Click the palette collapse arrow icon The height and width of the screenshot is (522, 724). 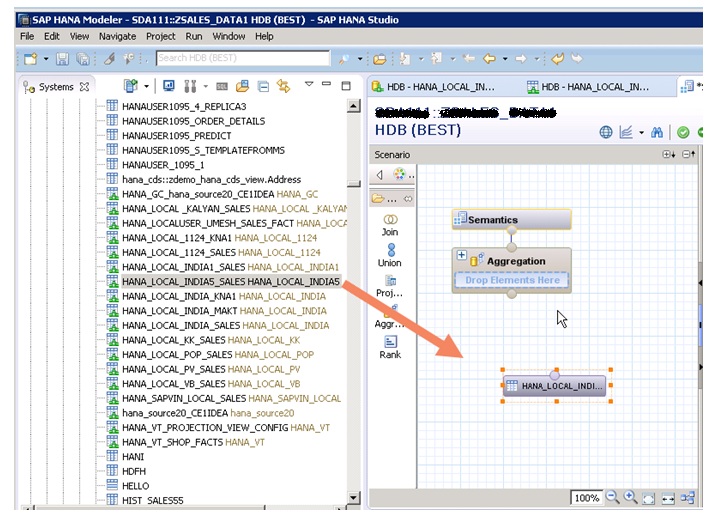tap(380, 175)
